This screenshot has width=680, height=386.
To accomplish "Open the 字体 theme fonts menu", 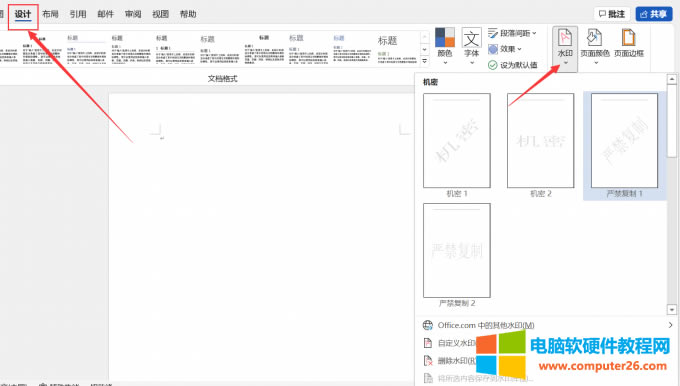I will pyautogui.click(x=471, y=46).
